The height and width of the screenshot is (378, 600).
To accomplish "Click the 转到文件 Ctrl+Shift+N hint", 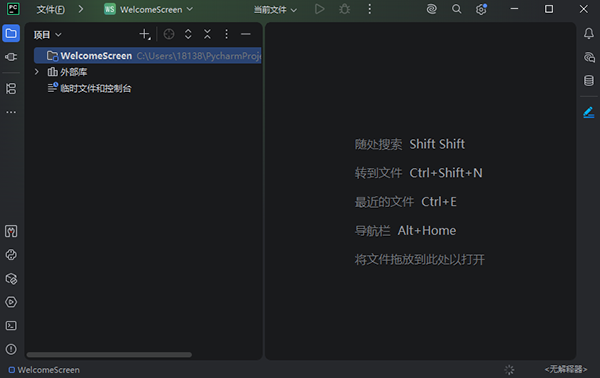I will tap(418, 173).
